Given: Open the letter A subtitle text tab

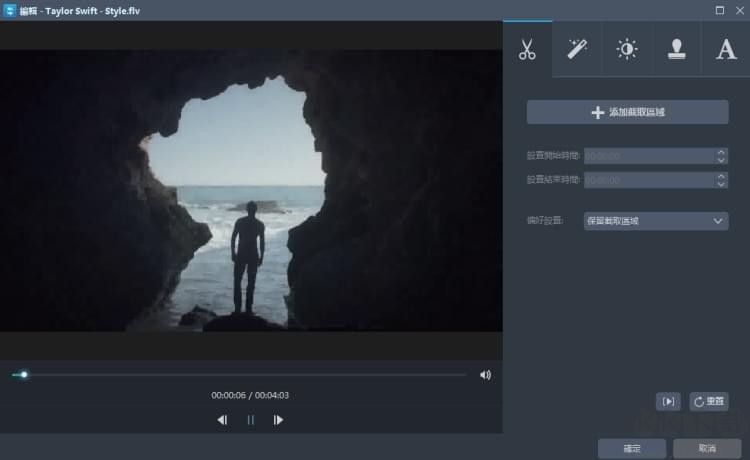Looking at the screenshot, I should pos(726,49).
